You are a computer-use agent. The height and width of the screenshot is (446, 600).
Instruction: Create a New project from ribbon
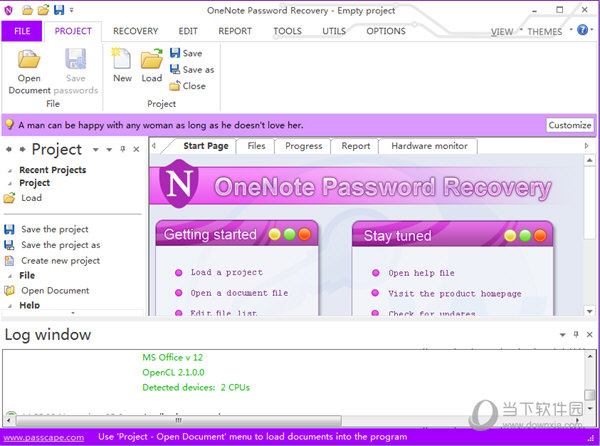(122, 59)
